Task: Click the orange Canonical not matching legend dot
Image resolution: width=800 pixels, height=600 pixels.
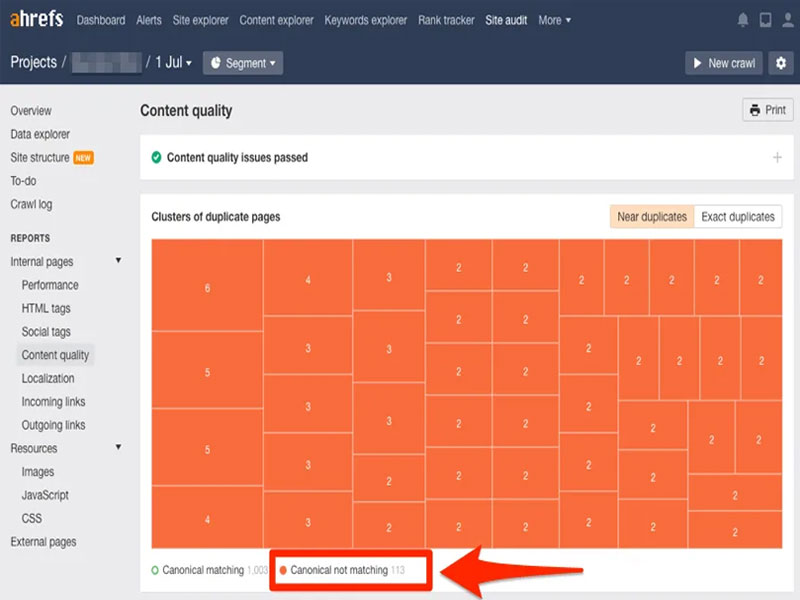Action: (x=283, y=570)
